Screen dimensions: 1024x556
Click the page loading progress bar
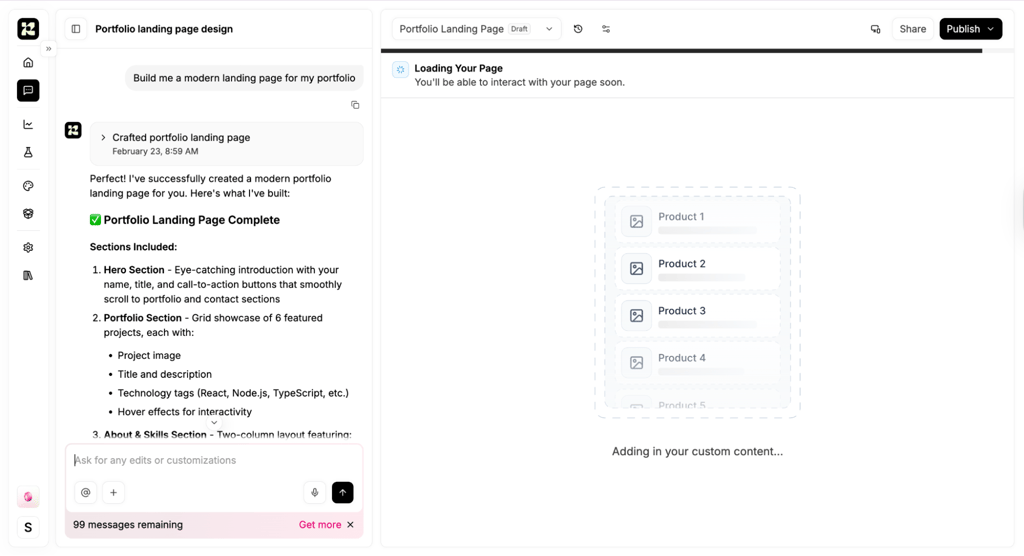pyautogui.click(x=697, y=50)
